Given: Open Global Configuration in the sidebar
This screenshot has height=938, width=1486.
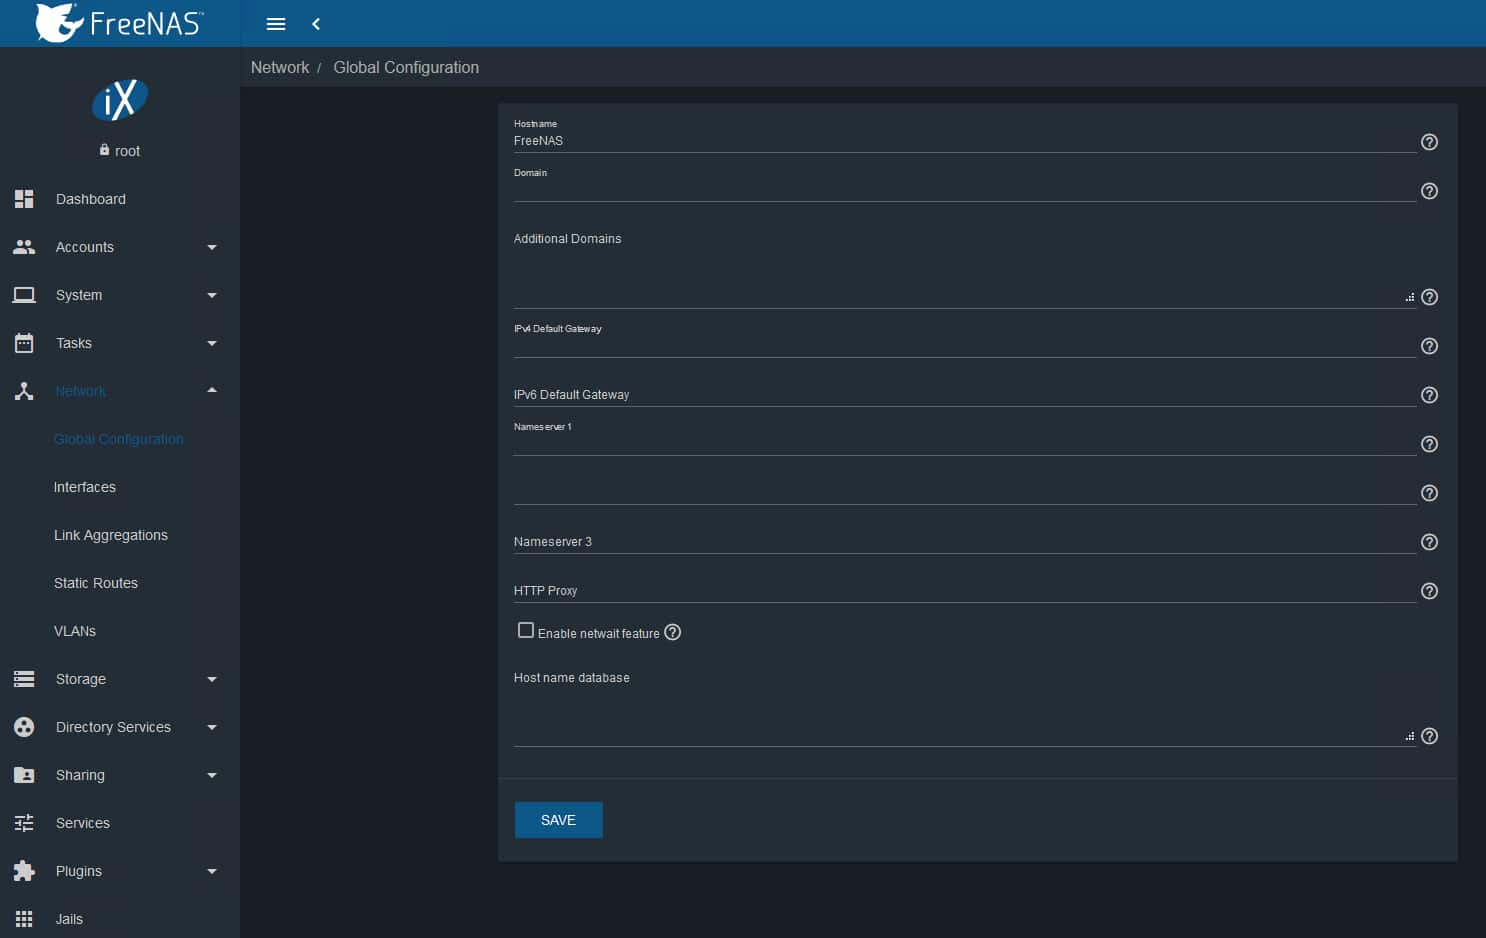Looking at the screenshot, I should pyautogui.click(x=119, y=439).
